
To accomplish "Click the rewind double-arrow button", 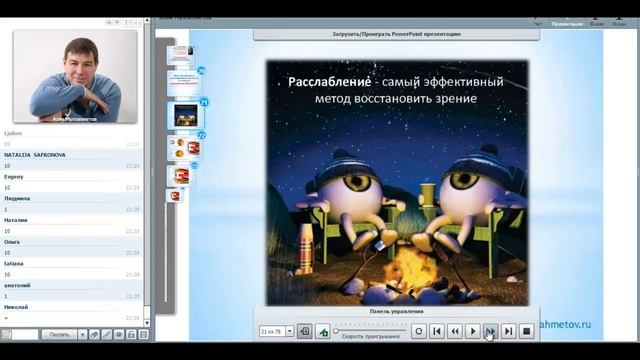I will [455, 331].
